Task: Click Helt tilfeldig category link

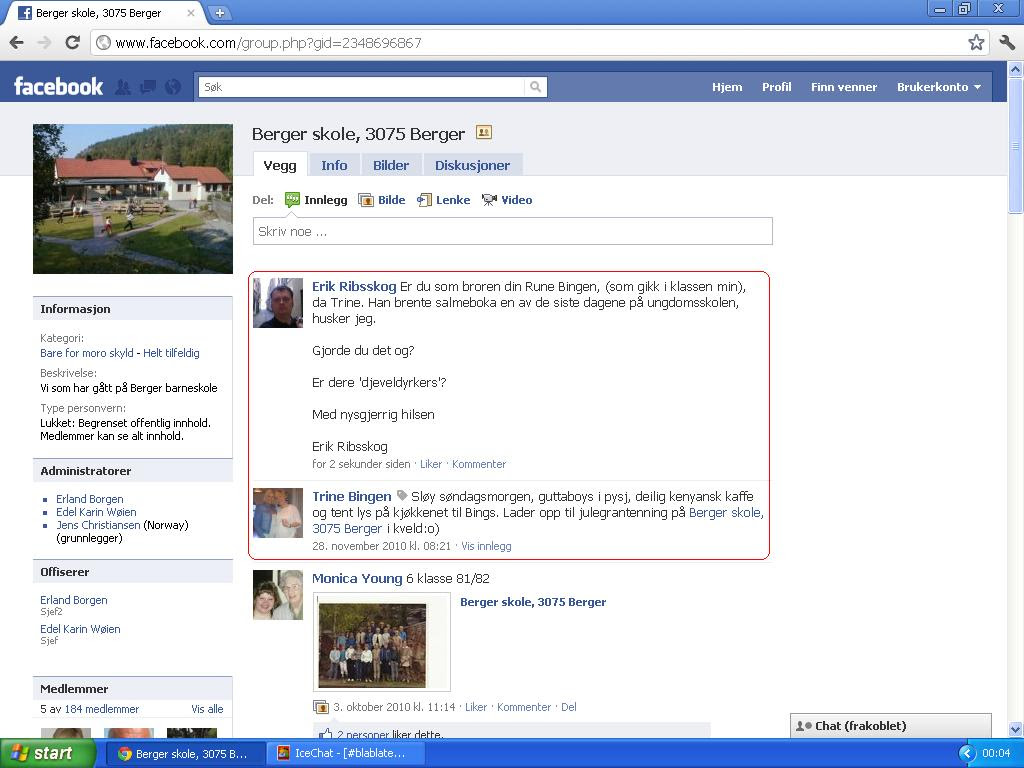Action: (171, 353)
